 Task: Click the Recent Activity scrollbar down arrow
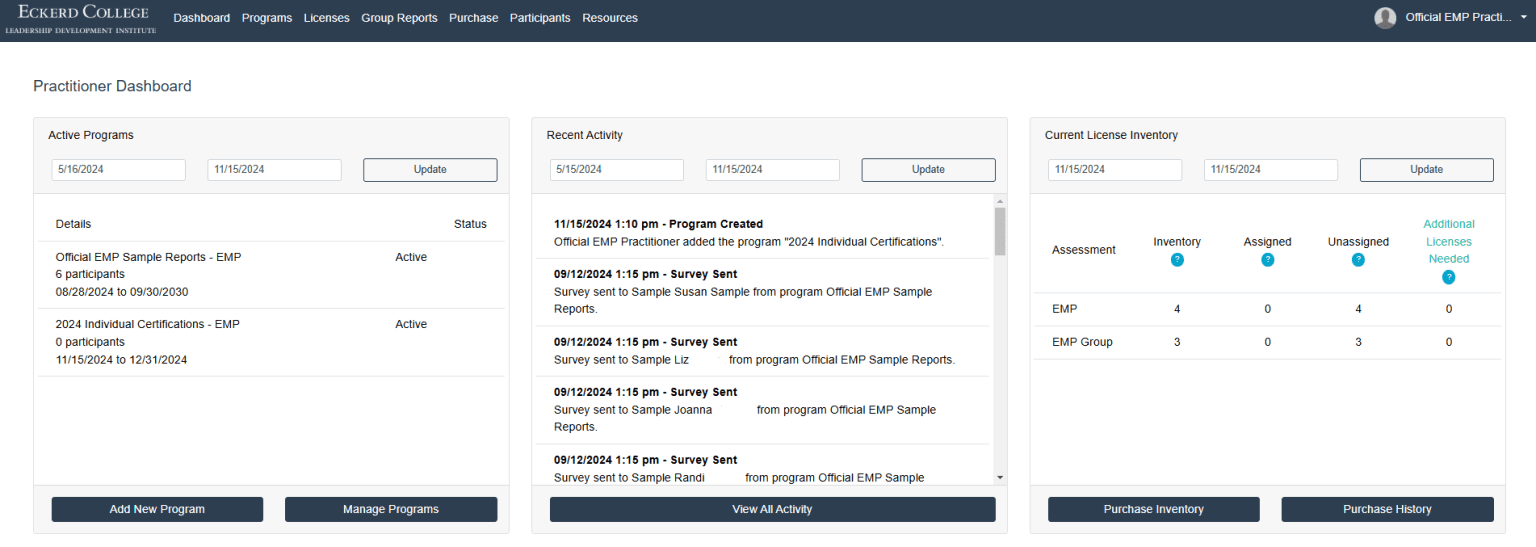click(x=1000, y=478)
